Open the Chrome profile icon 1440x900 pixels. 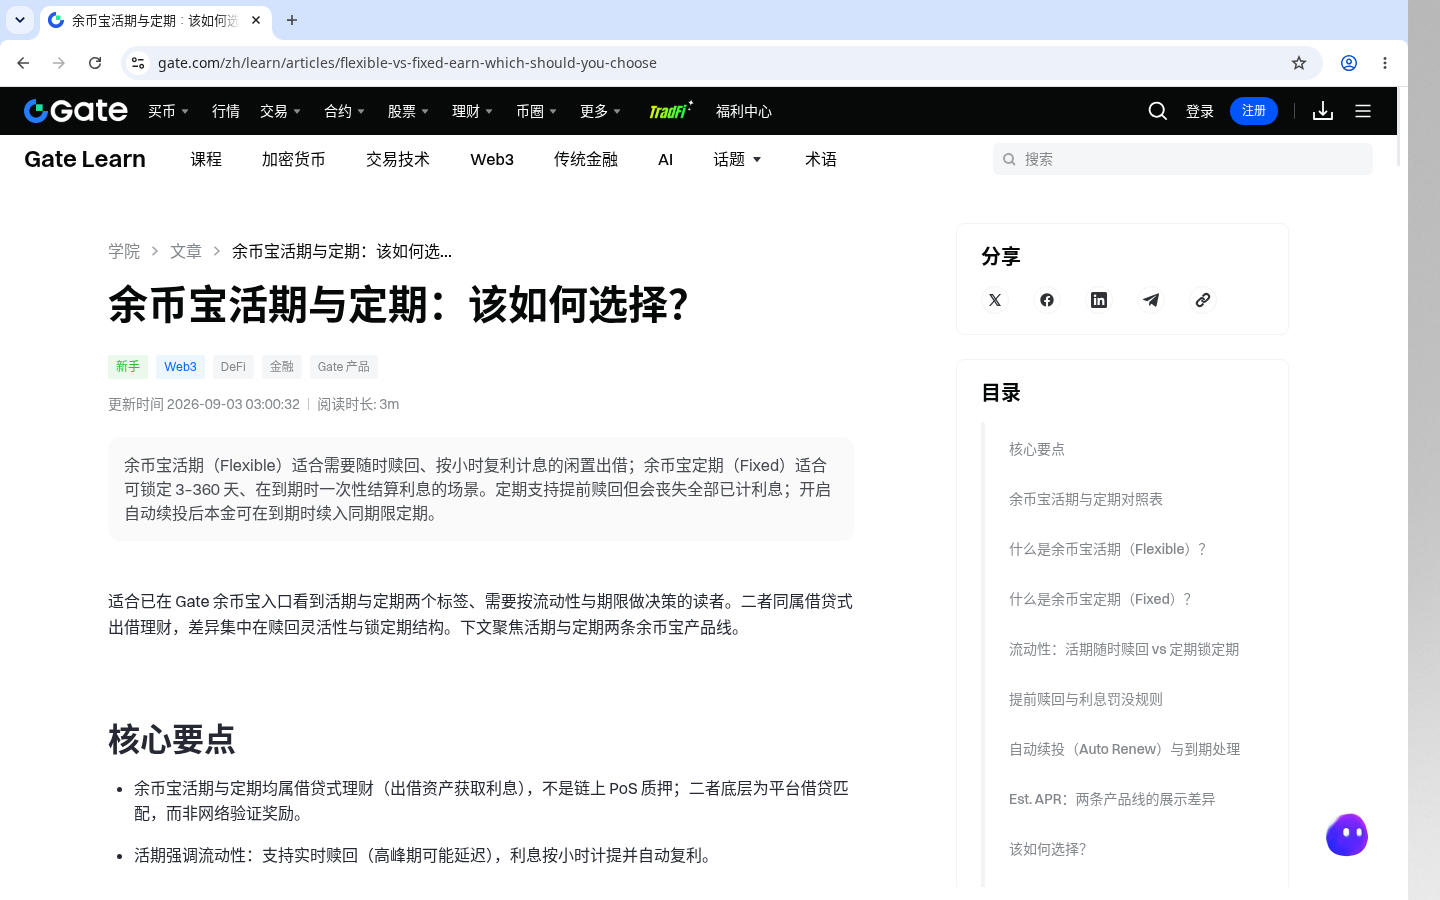click(x=1349, y=63)
